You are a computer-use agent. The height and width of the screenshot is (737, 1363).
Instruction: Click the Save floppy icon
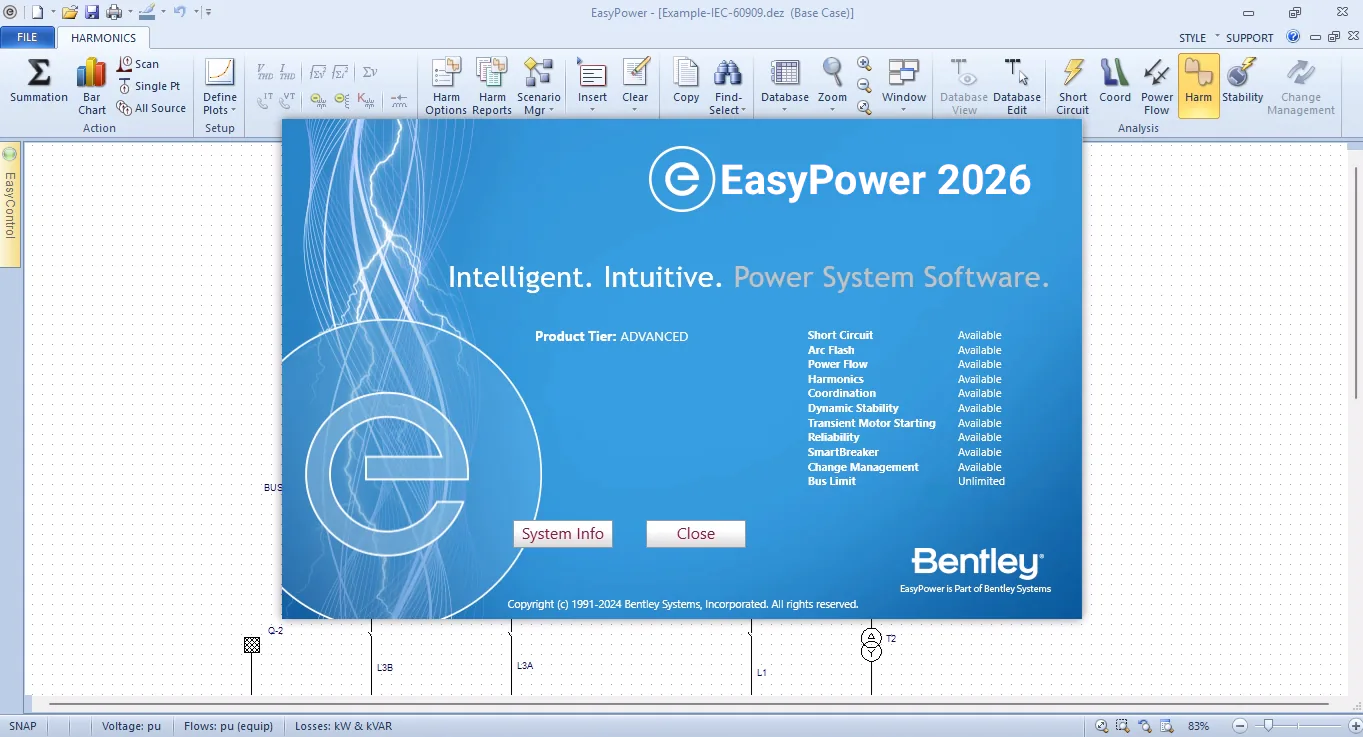pyautogui.click(x=92, y=12)
